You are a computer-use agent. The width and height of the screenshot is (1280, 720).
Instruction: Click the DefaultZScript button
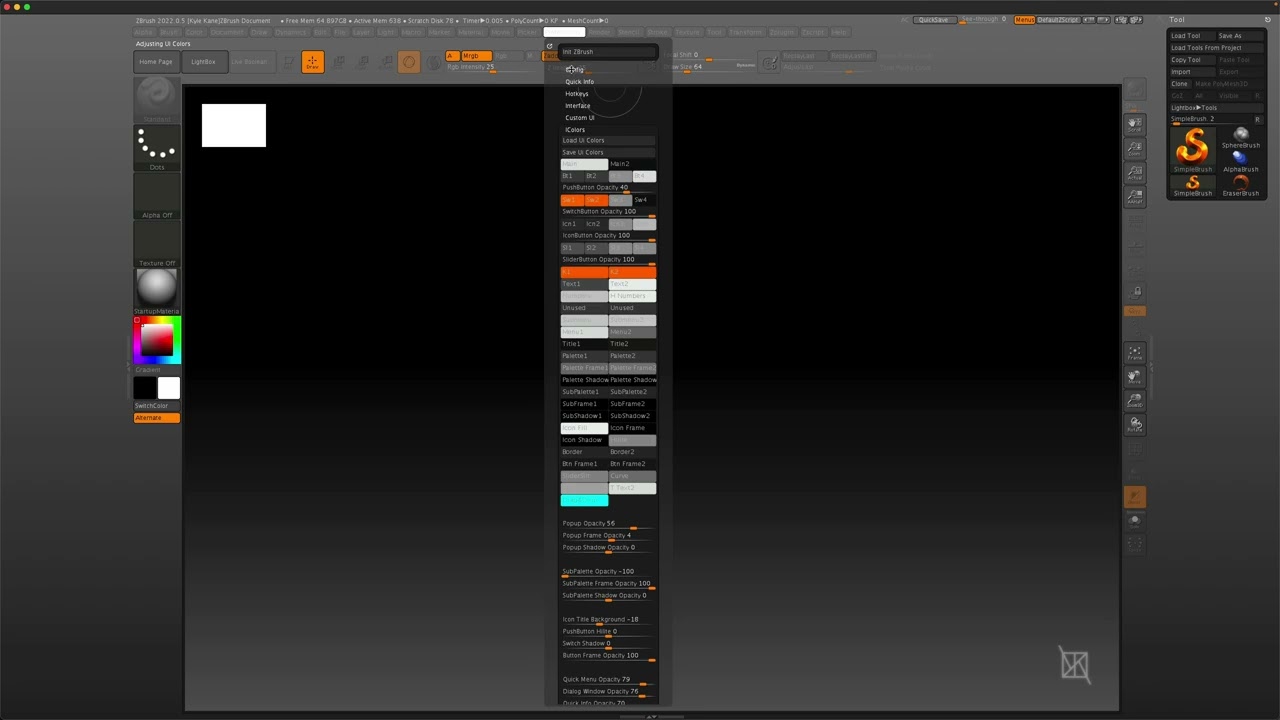coord(1058,20)
